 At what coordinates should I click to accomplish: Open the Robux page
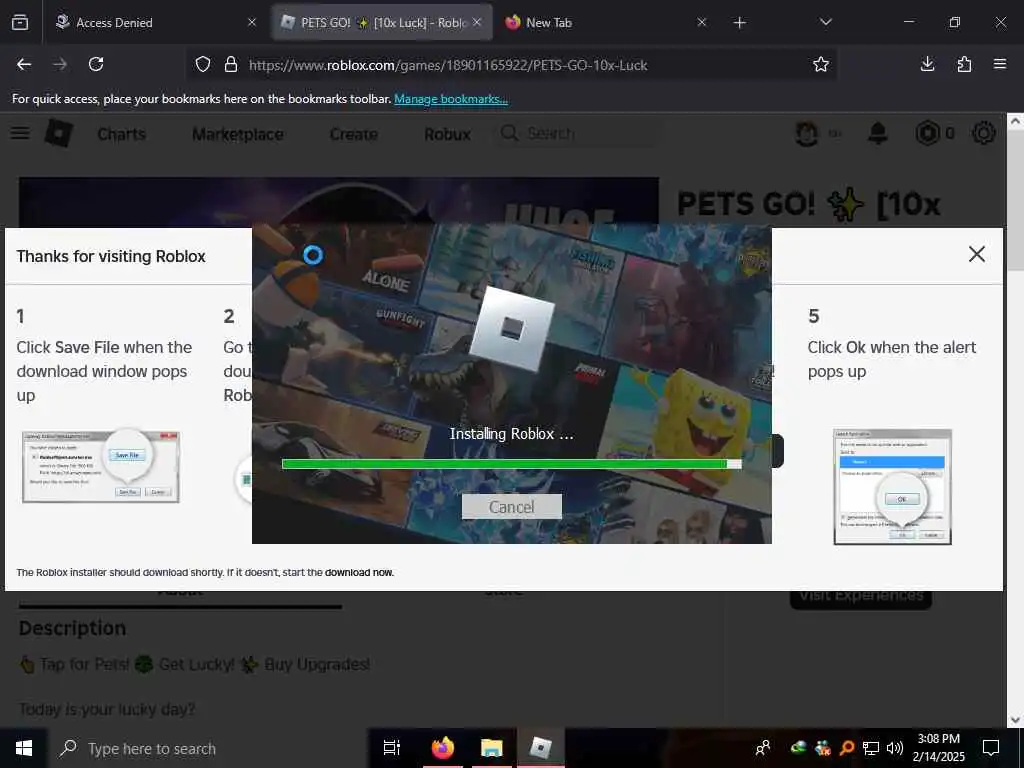point(447,135)
